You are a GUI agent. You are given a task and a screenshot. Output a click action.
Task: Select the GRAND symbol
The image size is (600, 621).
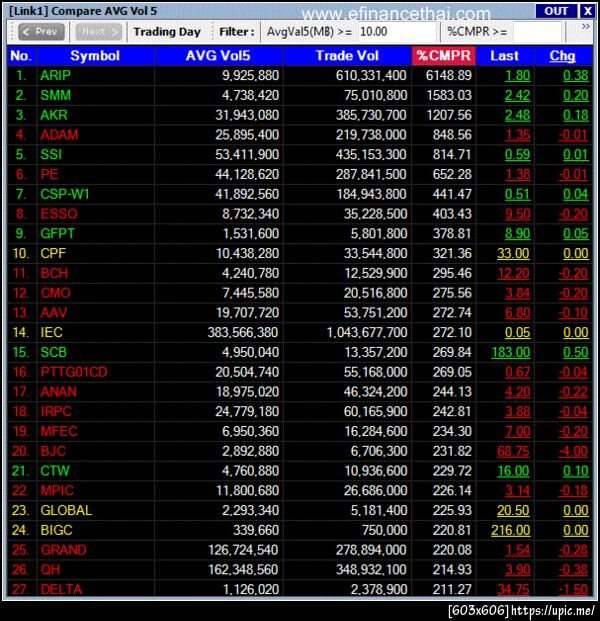point(63,550)
